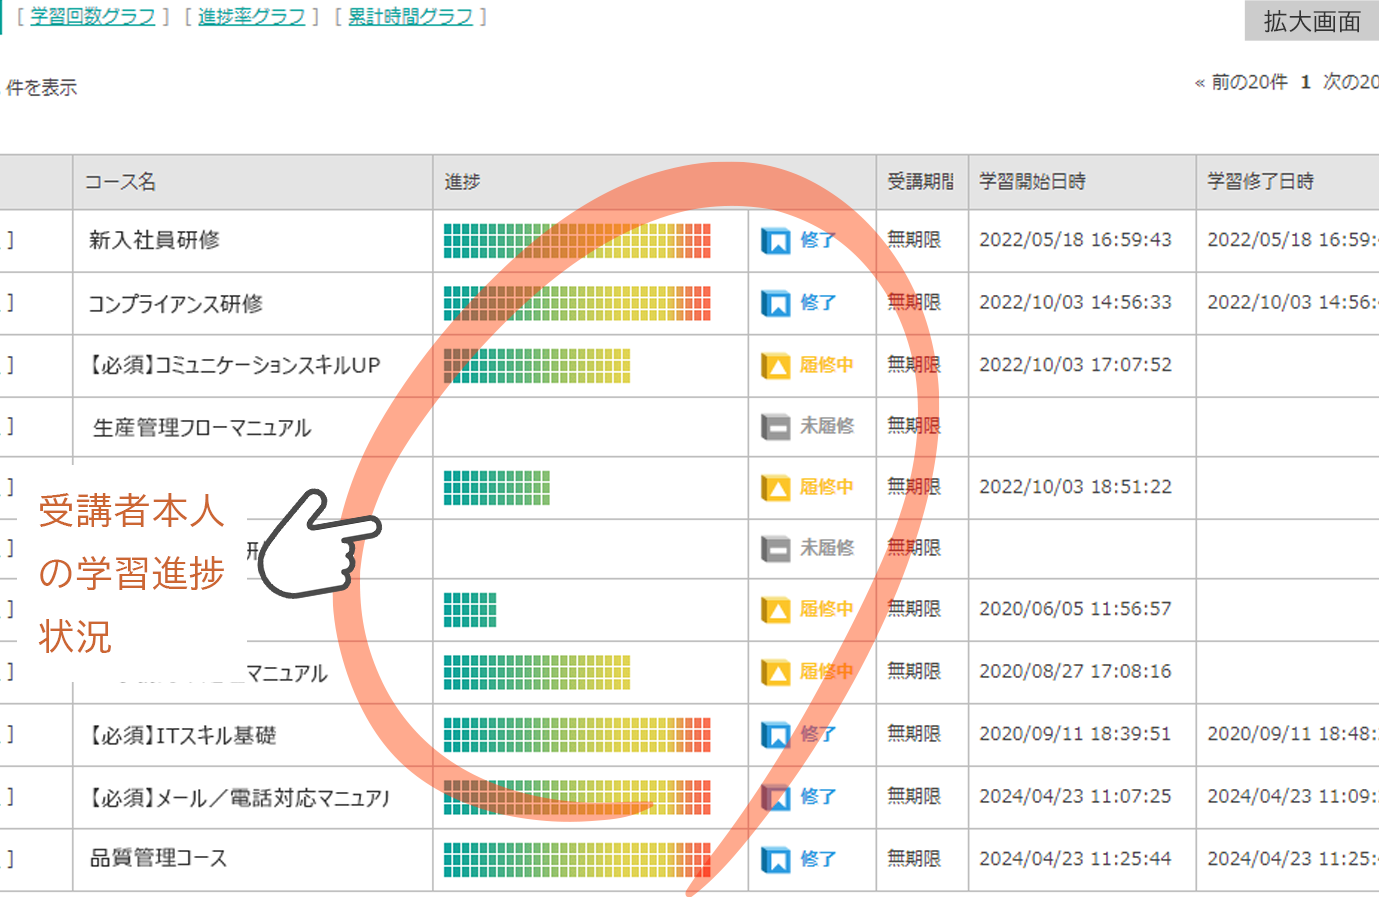The width and height of the screenshot is (1379, 911).
Task: Click the start date 2022/10/03 18:51:22
Action: pyautogui.click(x=1075, y=487)
